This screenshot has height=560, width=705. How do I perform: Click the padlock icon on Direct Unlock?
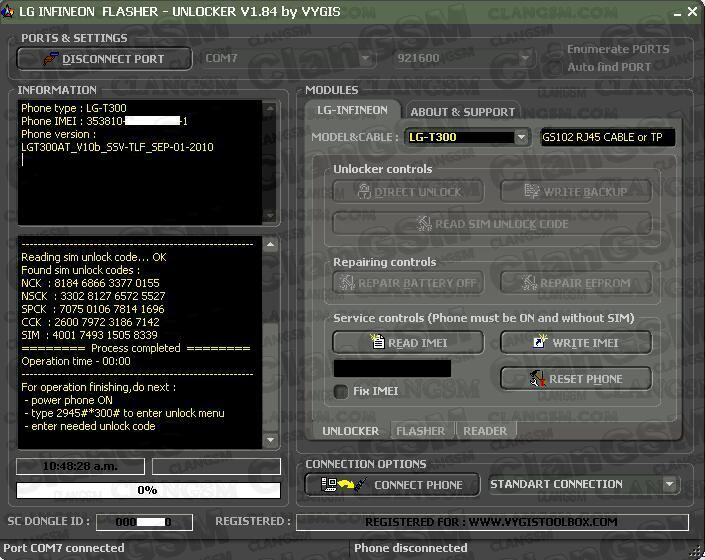(364, 191)
